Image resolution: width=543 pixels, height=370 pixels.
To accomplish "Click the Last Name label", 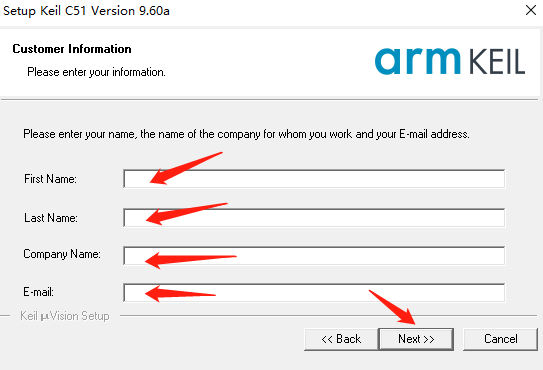I will (x=51, y=218).
